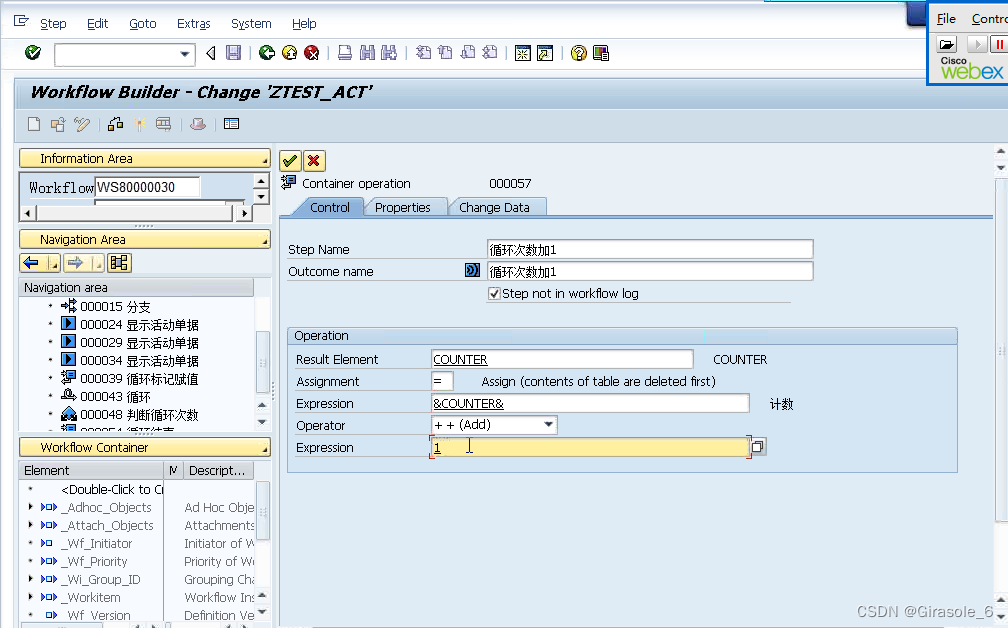Click the green Enter checkmark in toolbar
The height and width of the screenshot is (628, 1008).
click(33, 53)
